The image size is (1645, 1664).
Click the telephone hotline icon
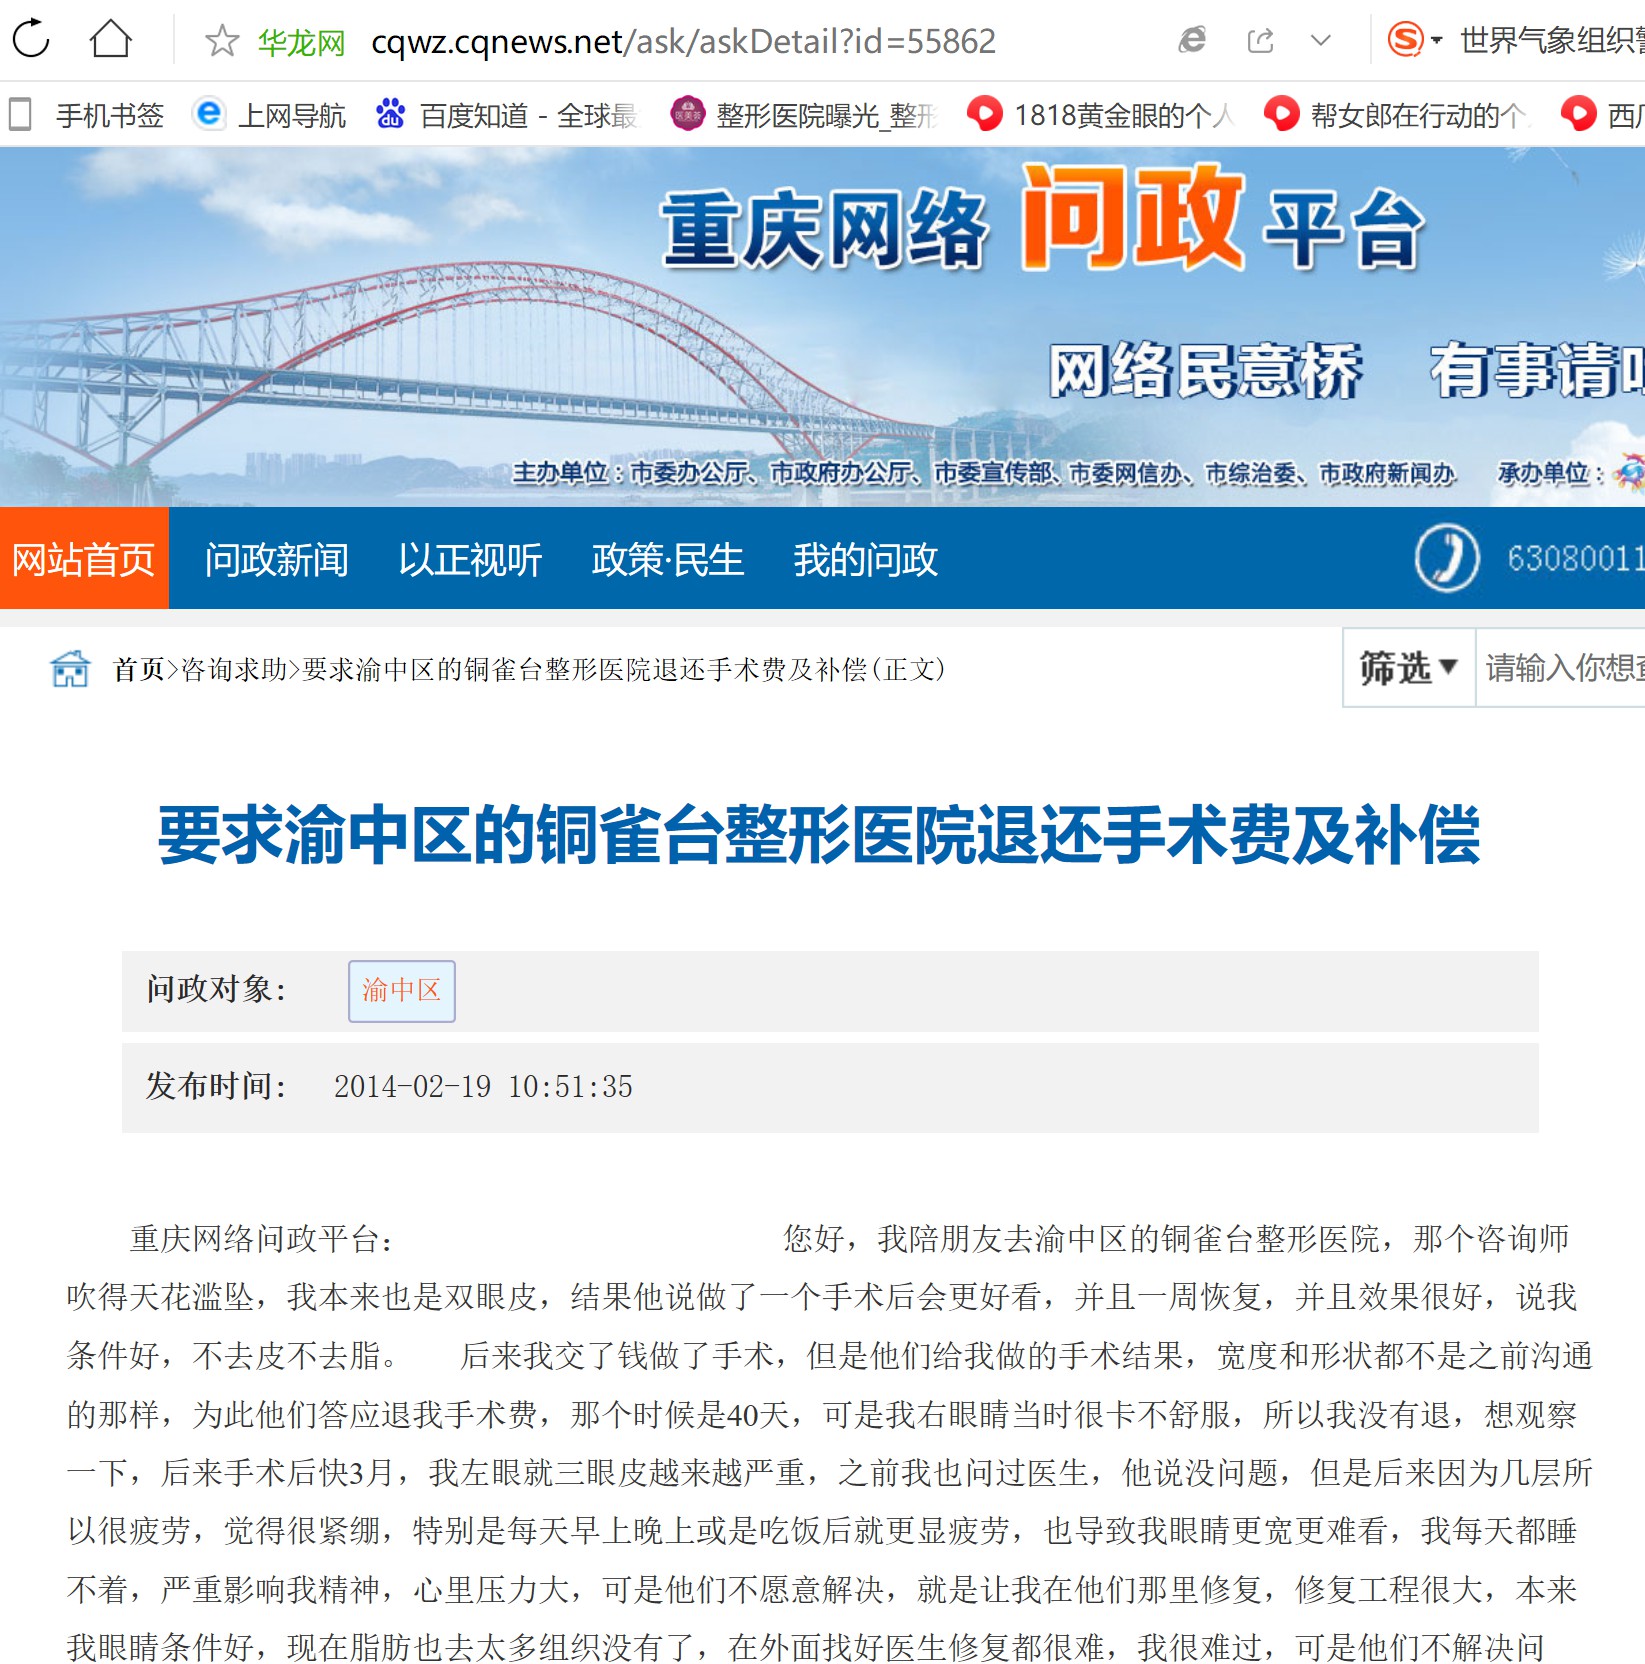[x=1447, y=557]
